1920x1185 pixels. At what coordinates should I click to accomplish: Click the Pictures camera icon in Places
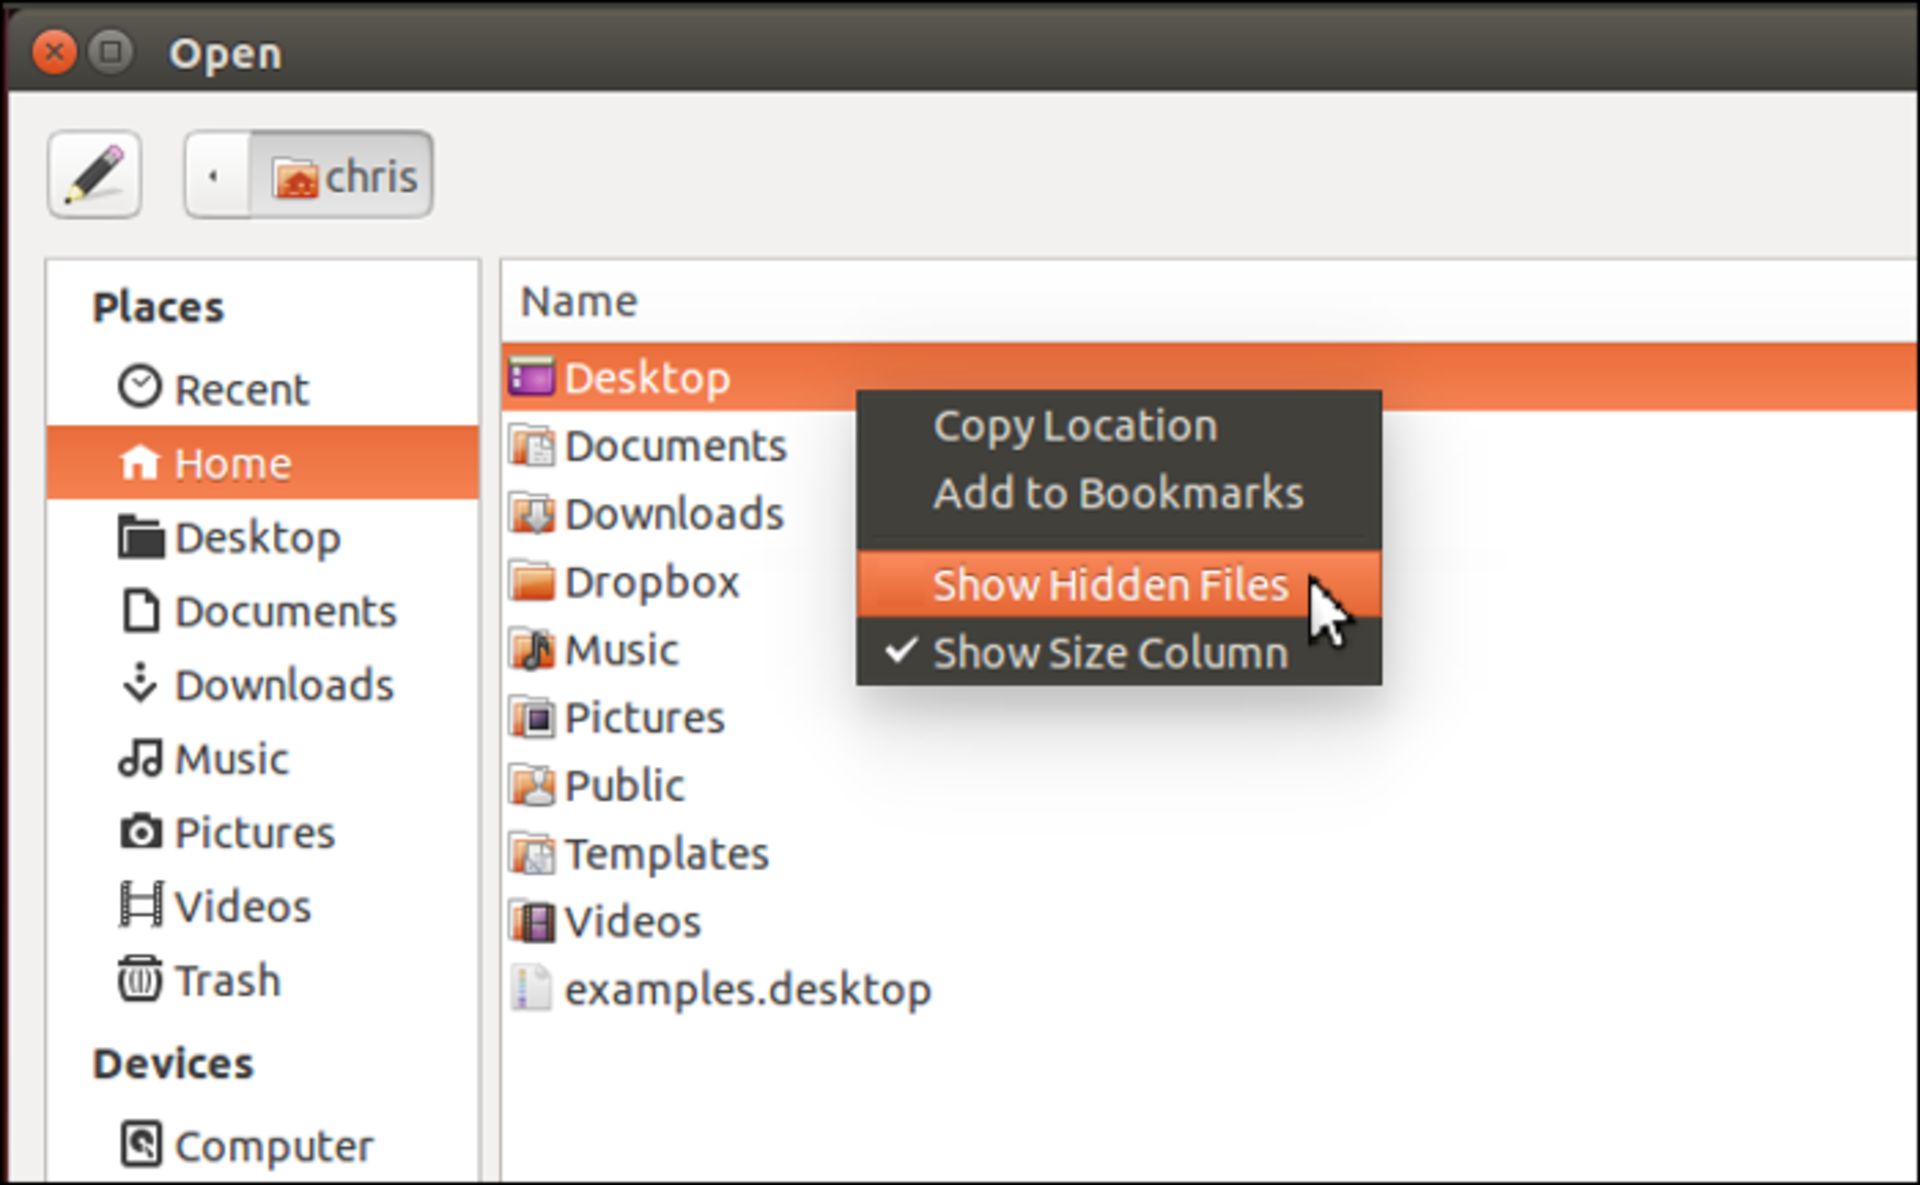140,832
